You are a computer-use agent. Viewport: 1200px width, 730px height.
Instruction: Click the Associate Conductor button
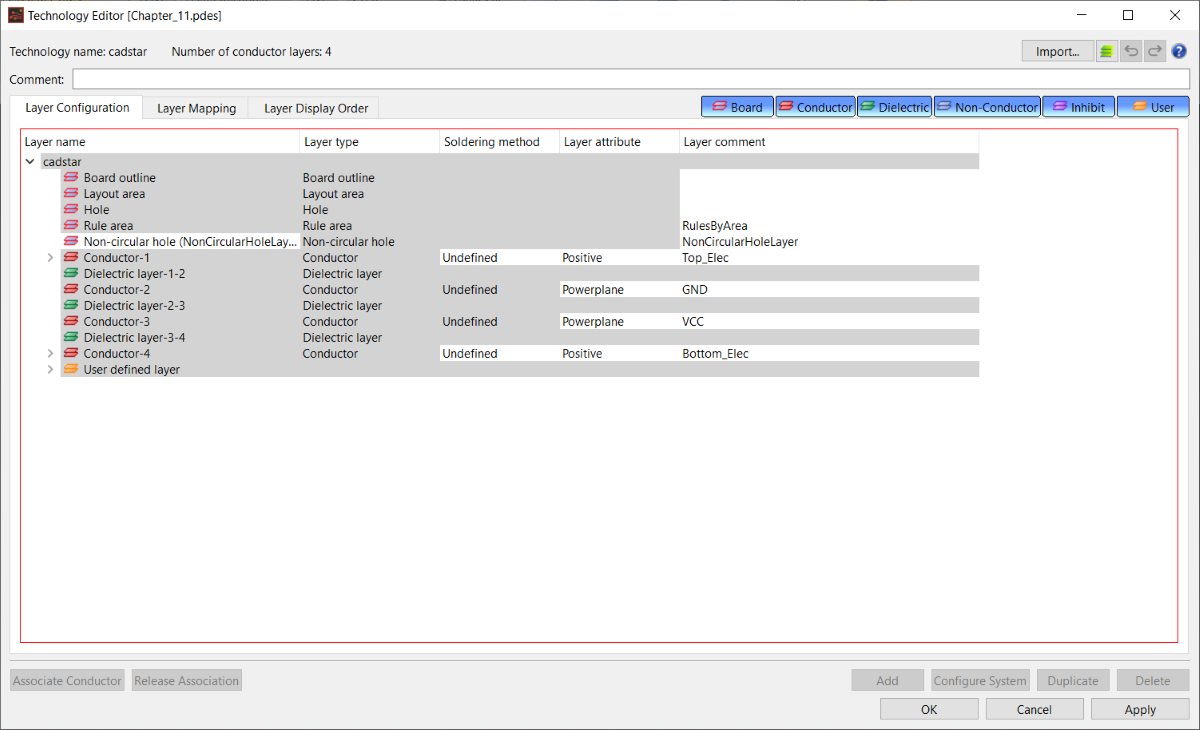[x=67, y=681]
